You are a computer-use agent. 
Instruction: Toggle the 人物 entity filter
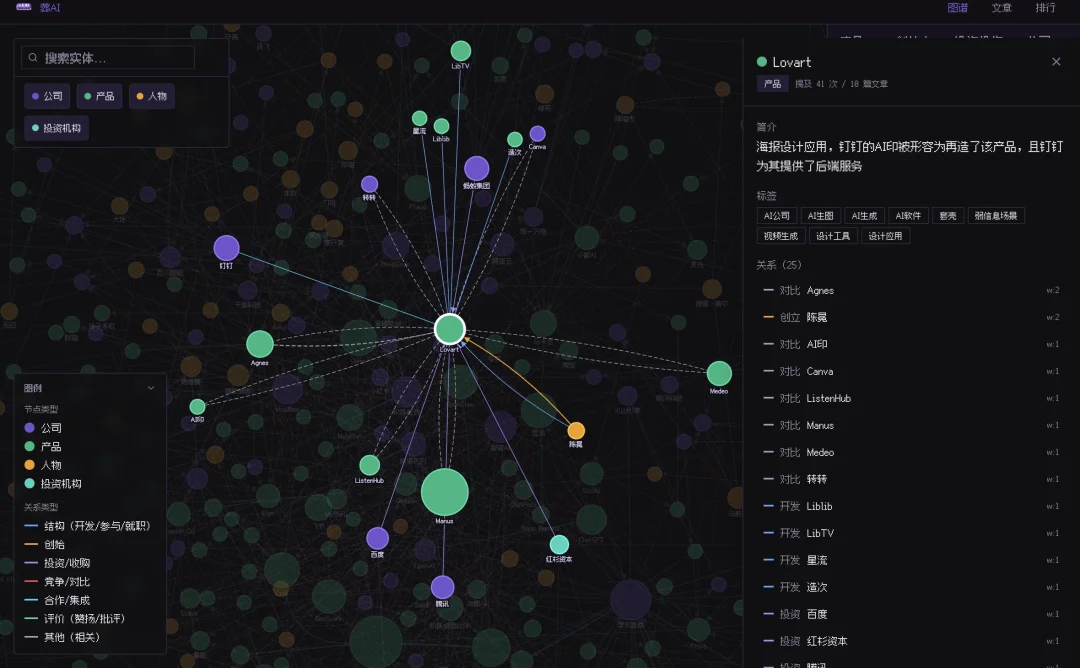(151, 97)
